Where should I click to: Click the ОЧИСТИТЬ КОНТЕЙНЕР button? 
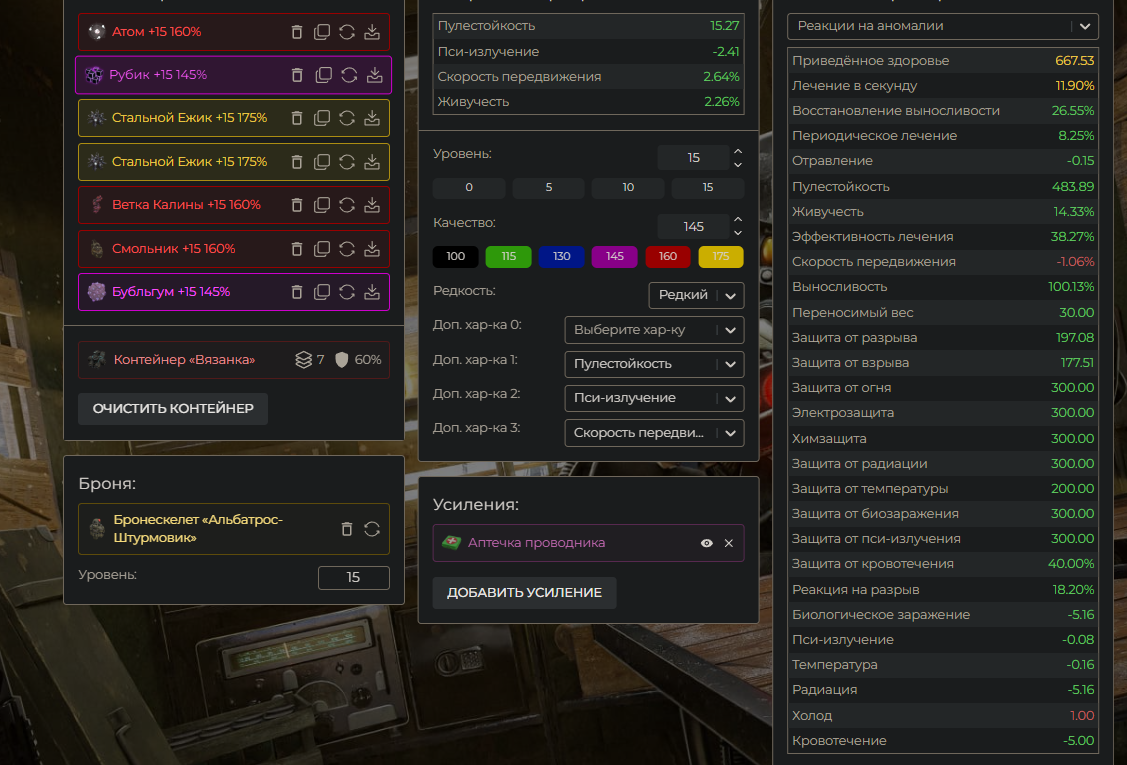coord(173,409)
